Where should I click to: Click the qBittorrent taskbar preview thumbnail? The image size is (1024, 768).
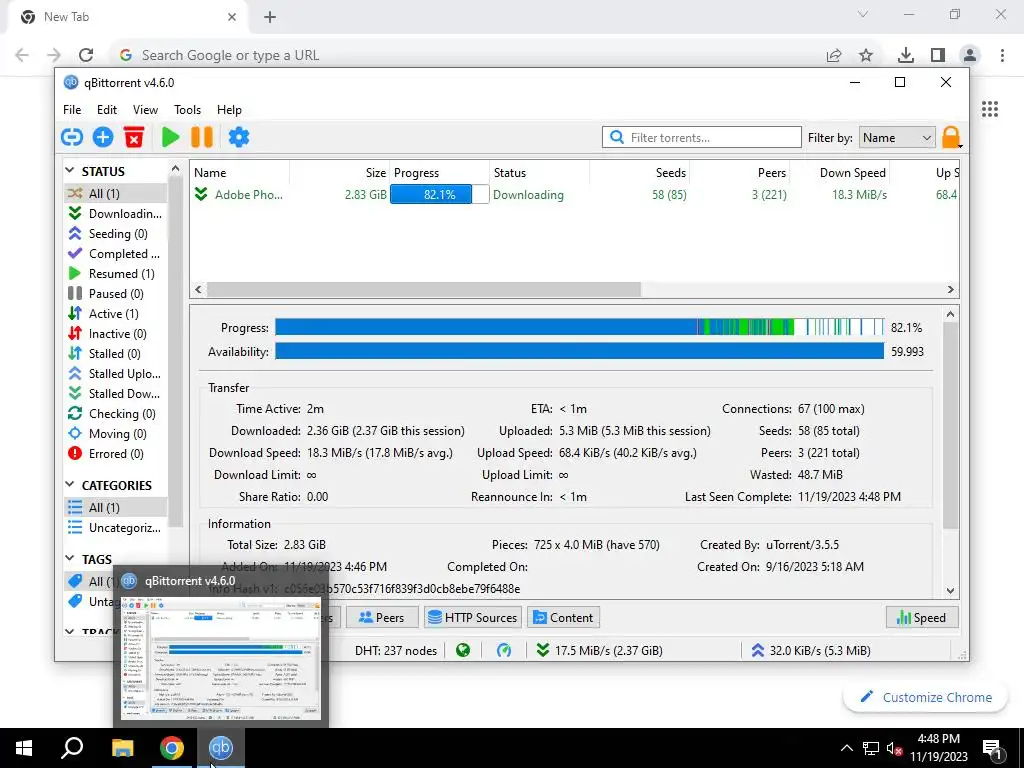click(x=221, y=658)
